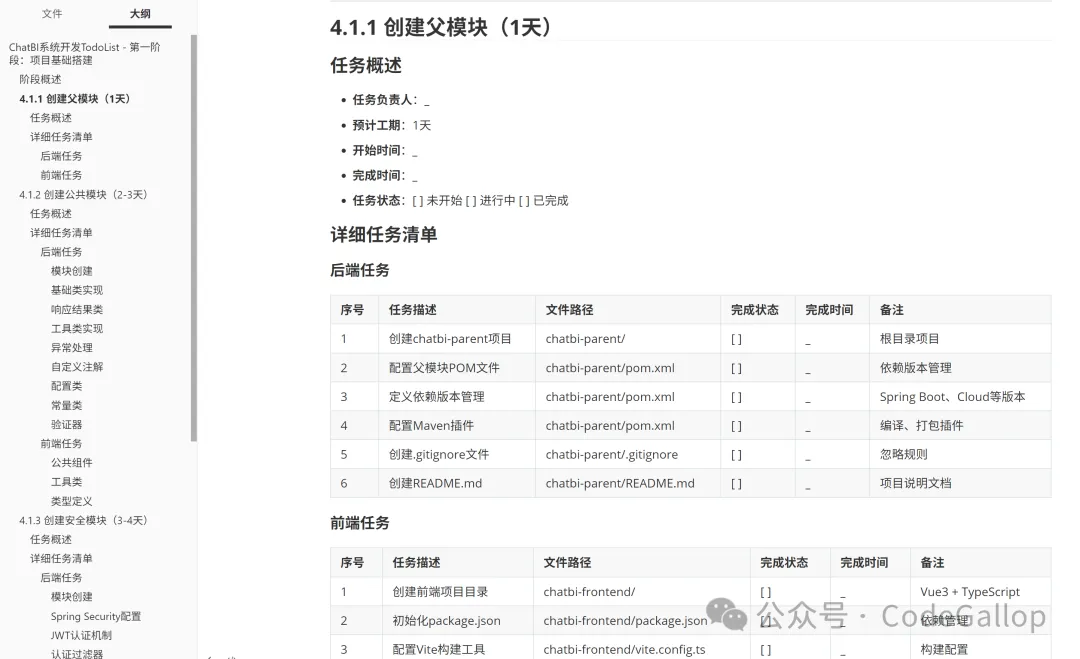Viewport: 1080px width, 659px height.
Task: Select 异常处理 outline entry
Action: pyautogui.click(x=71, y=348)
